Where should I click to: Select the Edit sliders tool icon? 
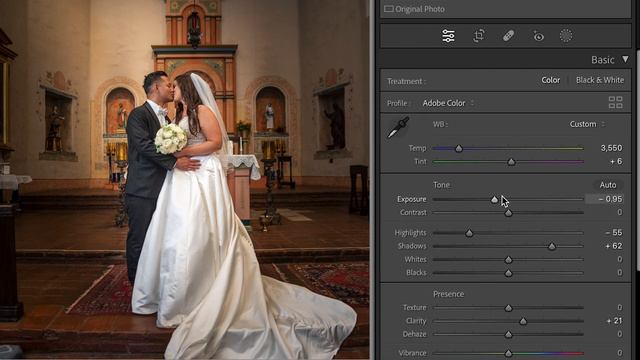448,36
